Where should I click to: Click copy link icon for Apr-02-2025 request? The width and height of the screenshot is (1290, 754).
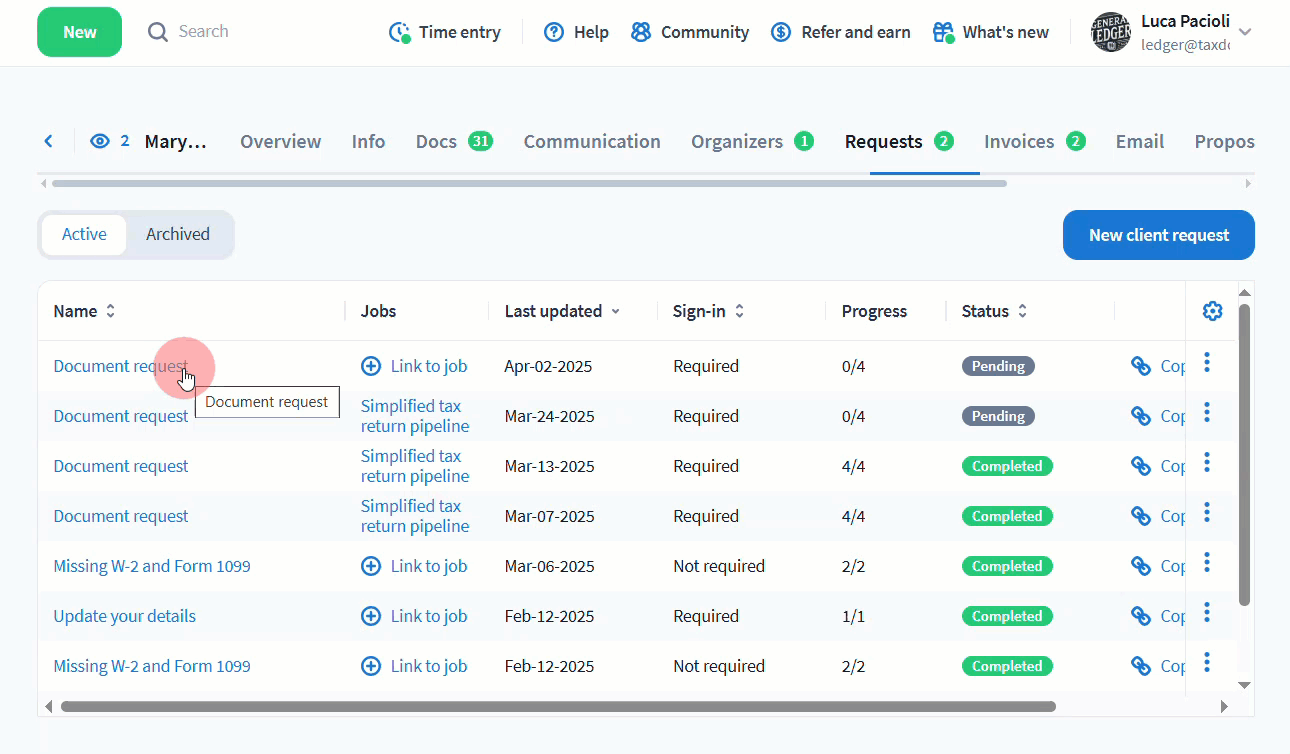pos(1141,366)
